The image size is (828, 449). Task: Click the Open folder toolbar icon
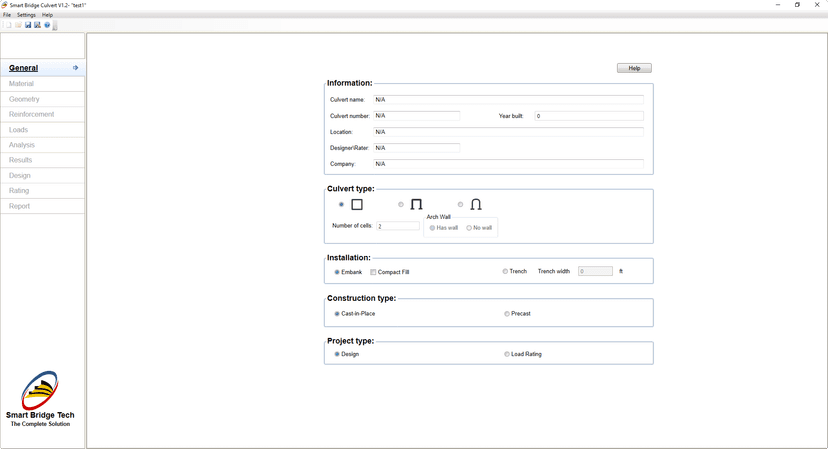coord(18,25)
